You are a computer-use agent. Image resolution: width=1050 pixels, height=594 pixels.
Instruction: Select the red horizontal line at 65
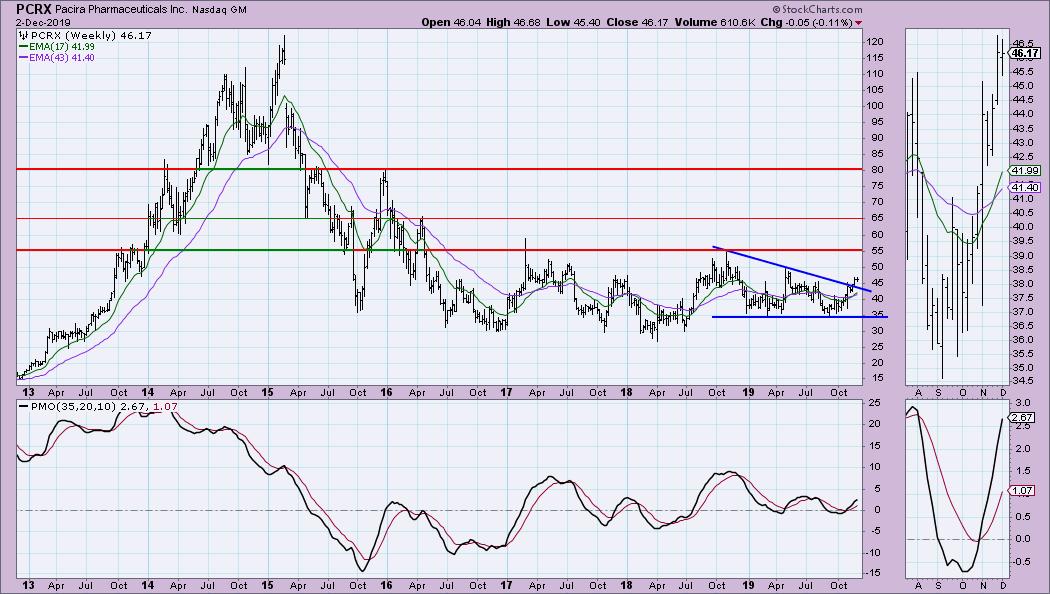439,218
